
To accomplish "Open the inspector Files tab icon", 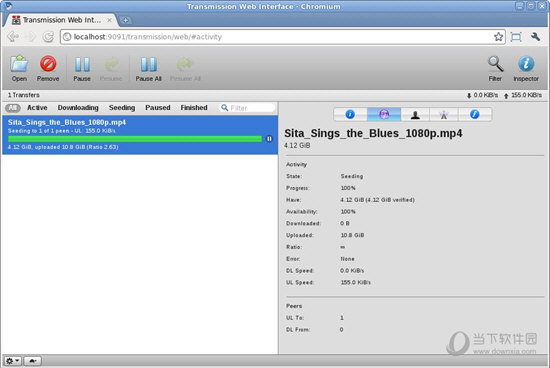I will coord(475,114).
